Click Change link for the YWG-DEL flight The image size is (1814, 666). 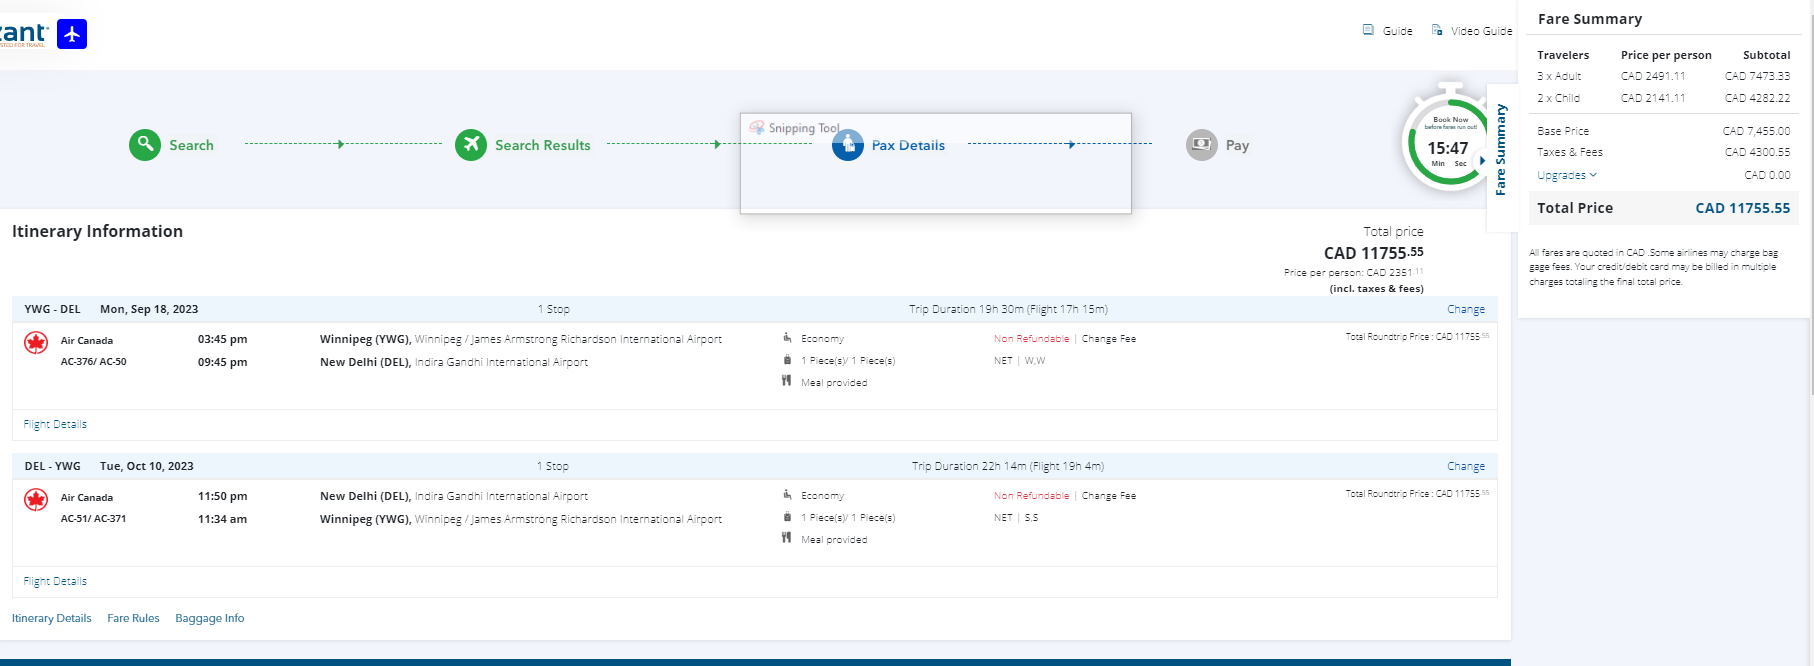pos(1465,309)
